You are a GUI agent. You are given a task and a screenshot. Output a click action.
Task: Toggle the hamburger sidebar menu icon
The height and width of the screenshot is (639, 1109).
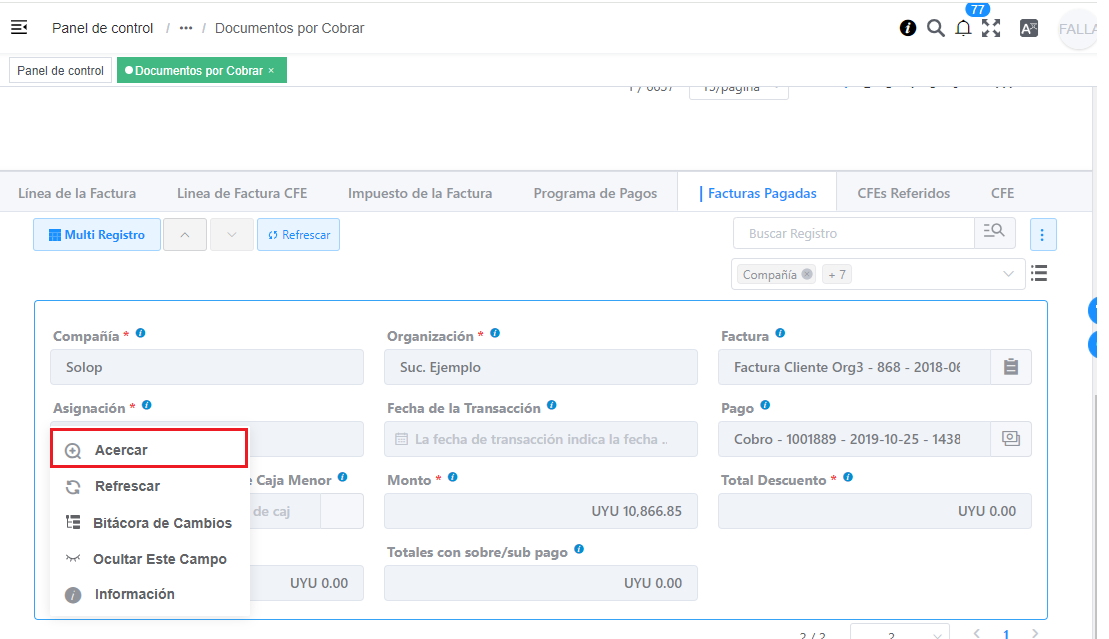coord(19,28)
